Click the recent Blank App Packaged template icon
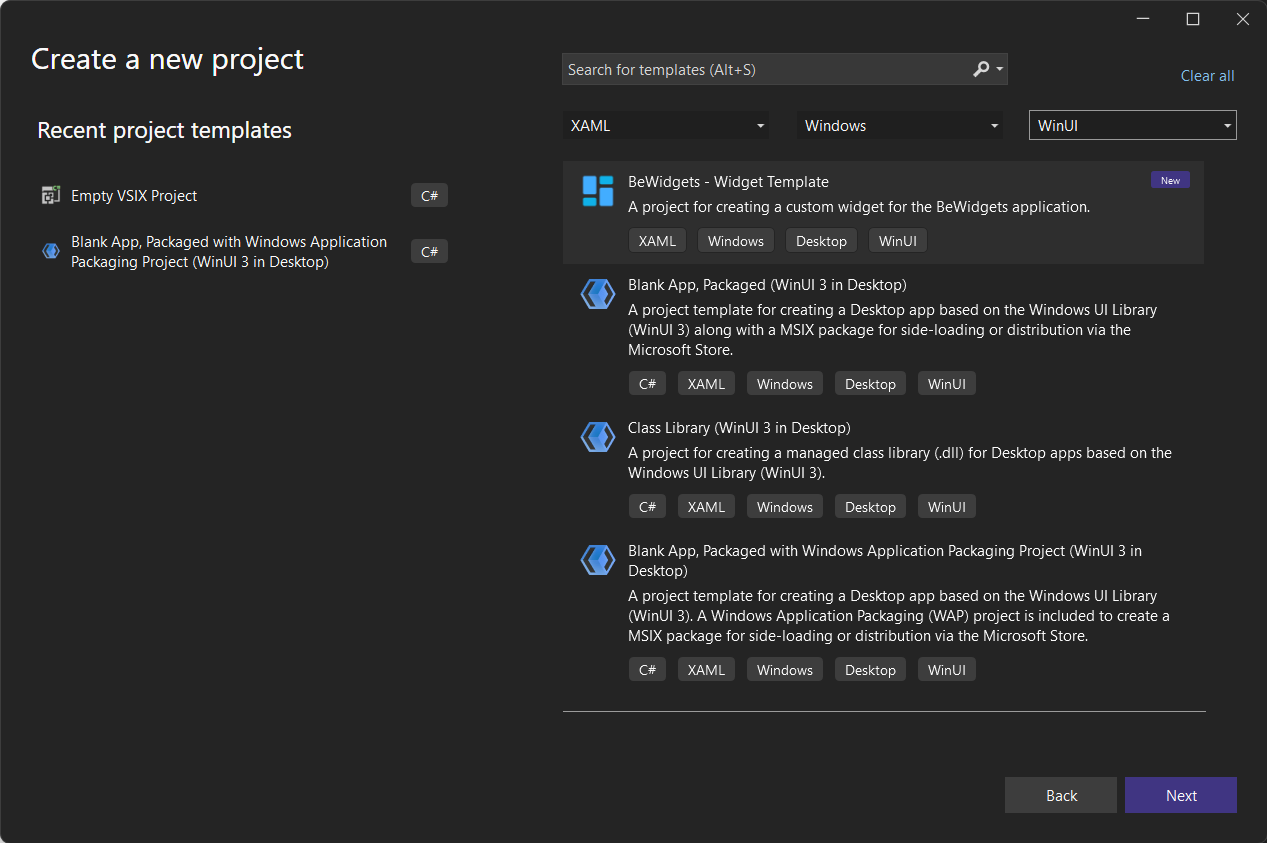The width and height of the screenshot is (1267, 843). pos(50,251)
